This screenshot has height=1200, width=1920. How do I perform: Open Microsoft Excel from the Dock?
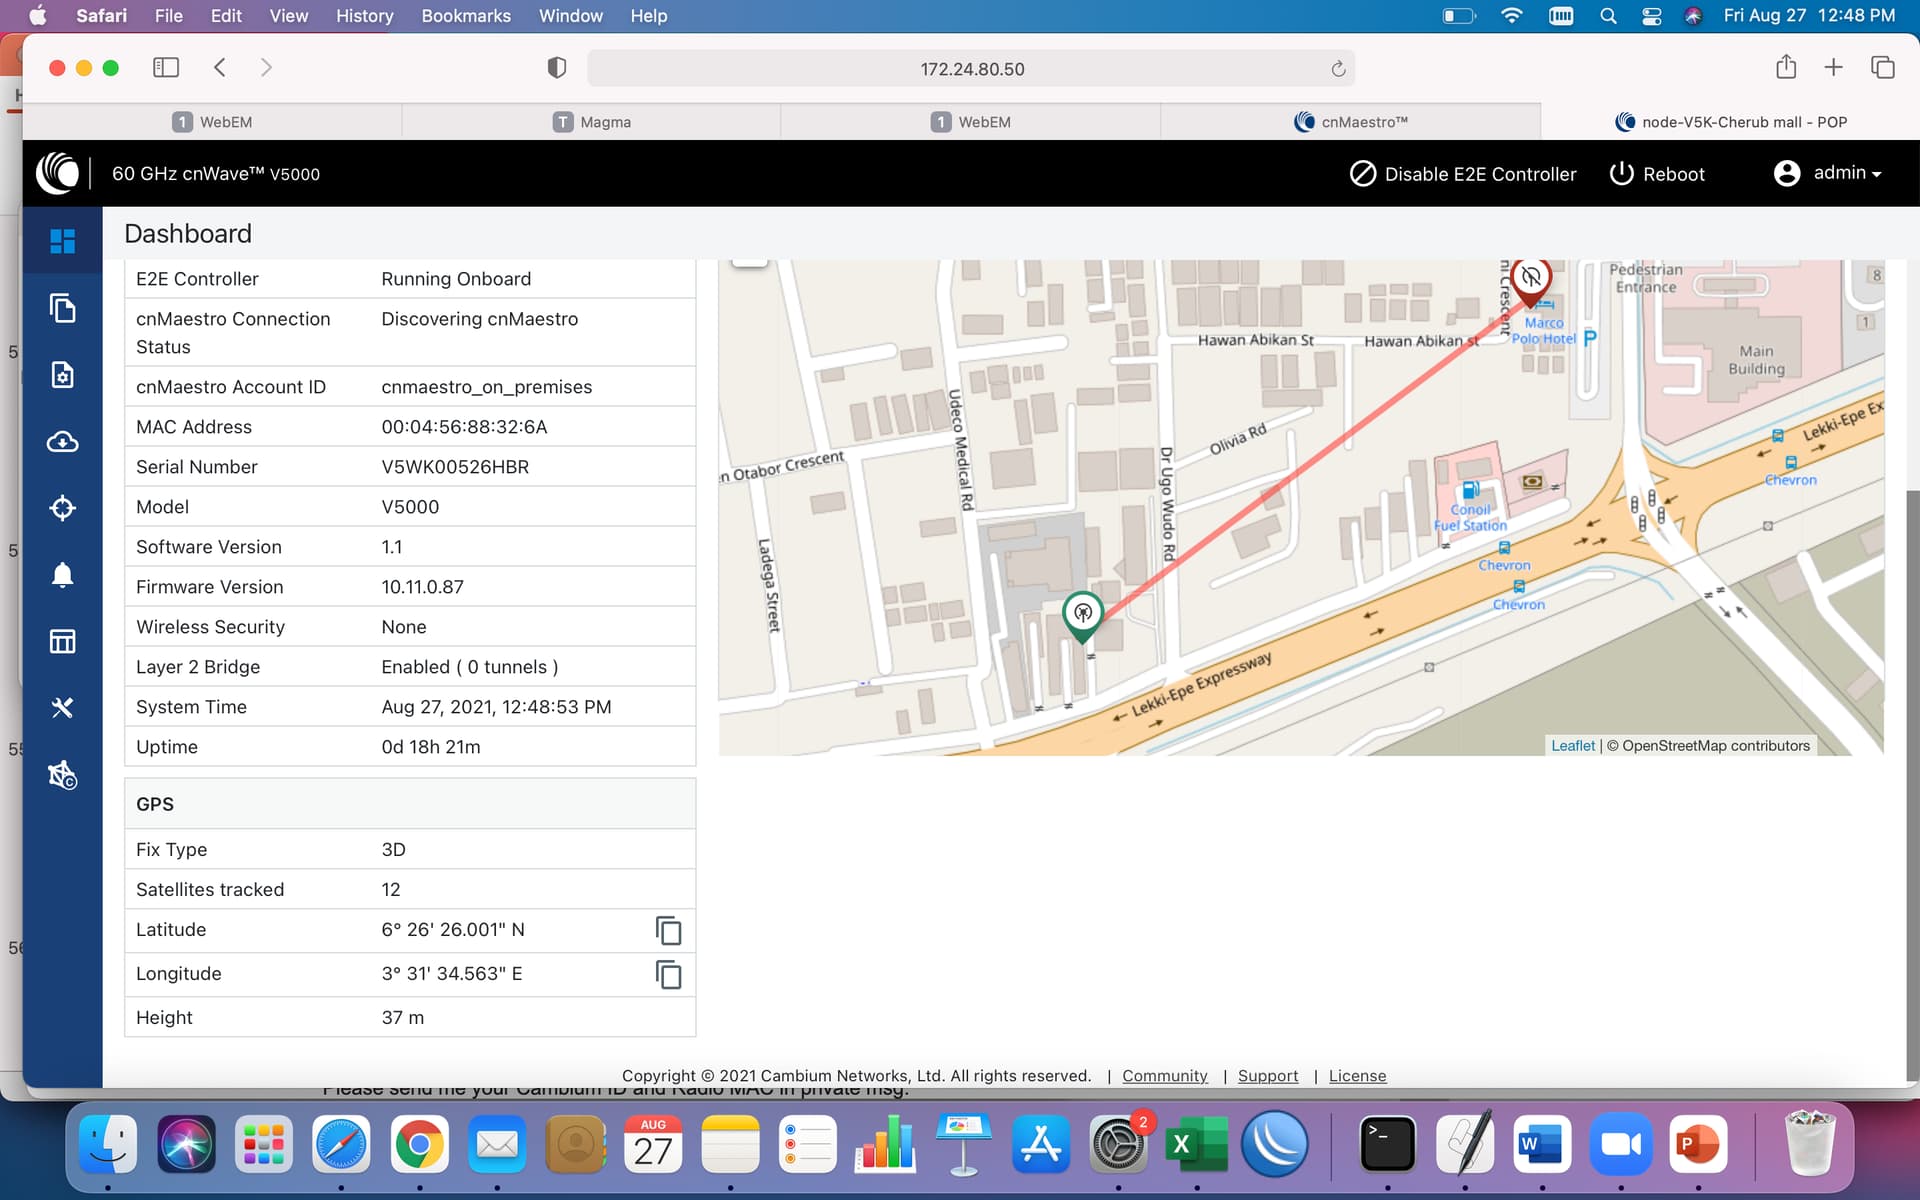[1196, 1143]
